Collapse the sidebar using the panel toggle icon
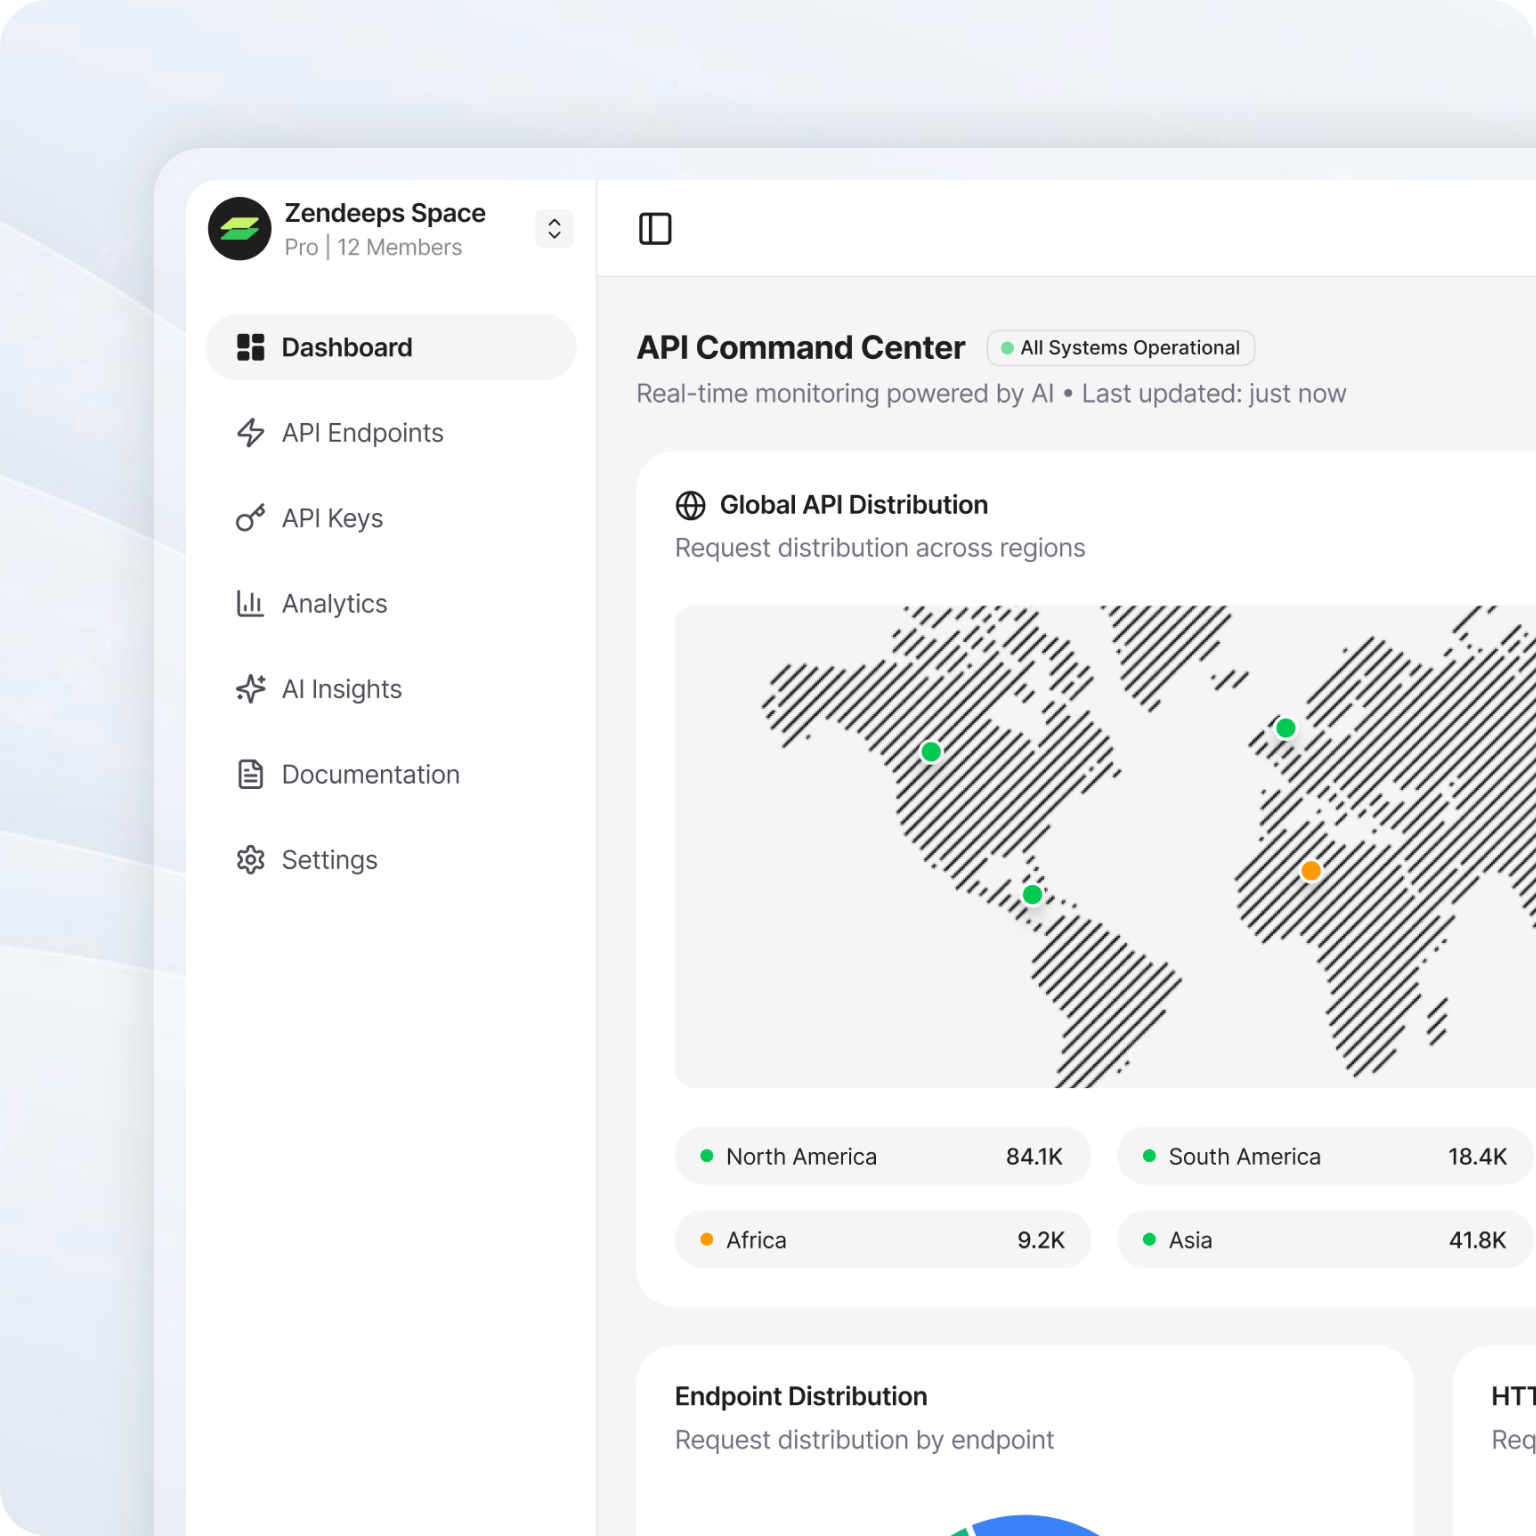 tap(657, 229)
